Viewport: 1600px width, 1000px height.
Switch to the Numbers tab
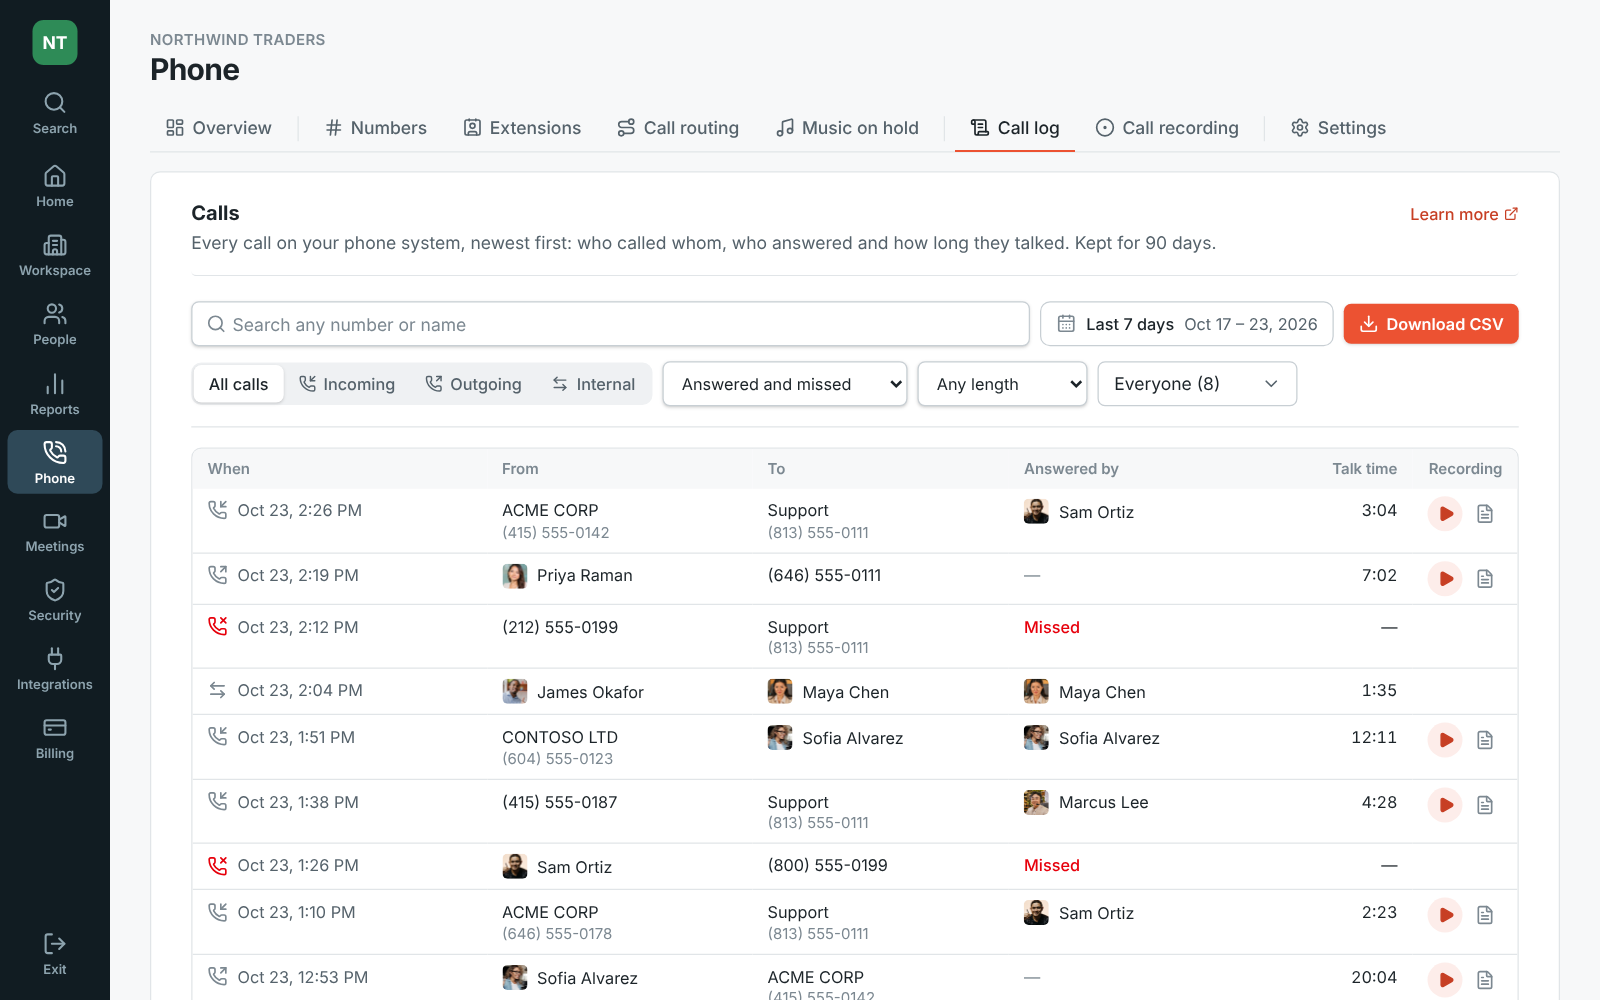[376, 128]
